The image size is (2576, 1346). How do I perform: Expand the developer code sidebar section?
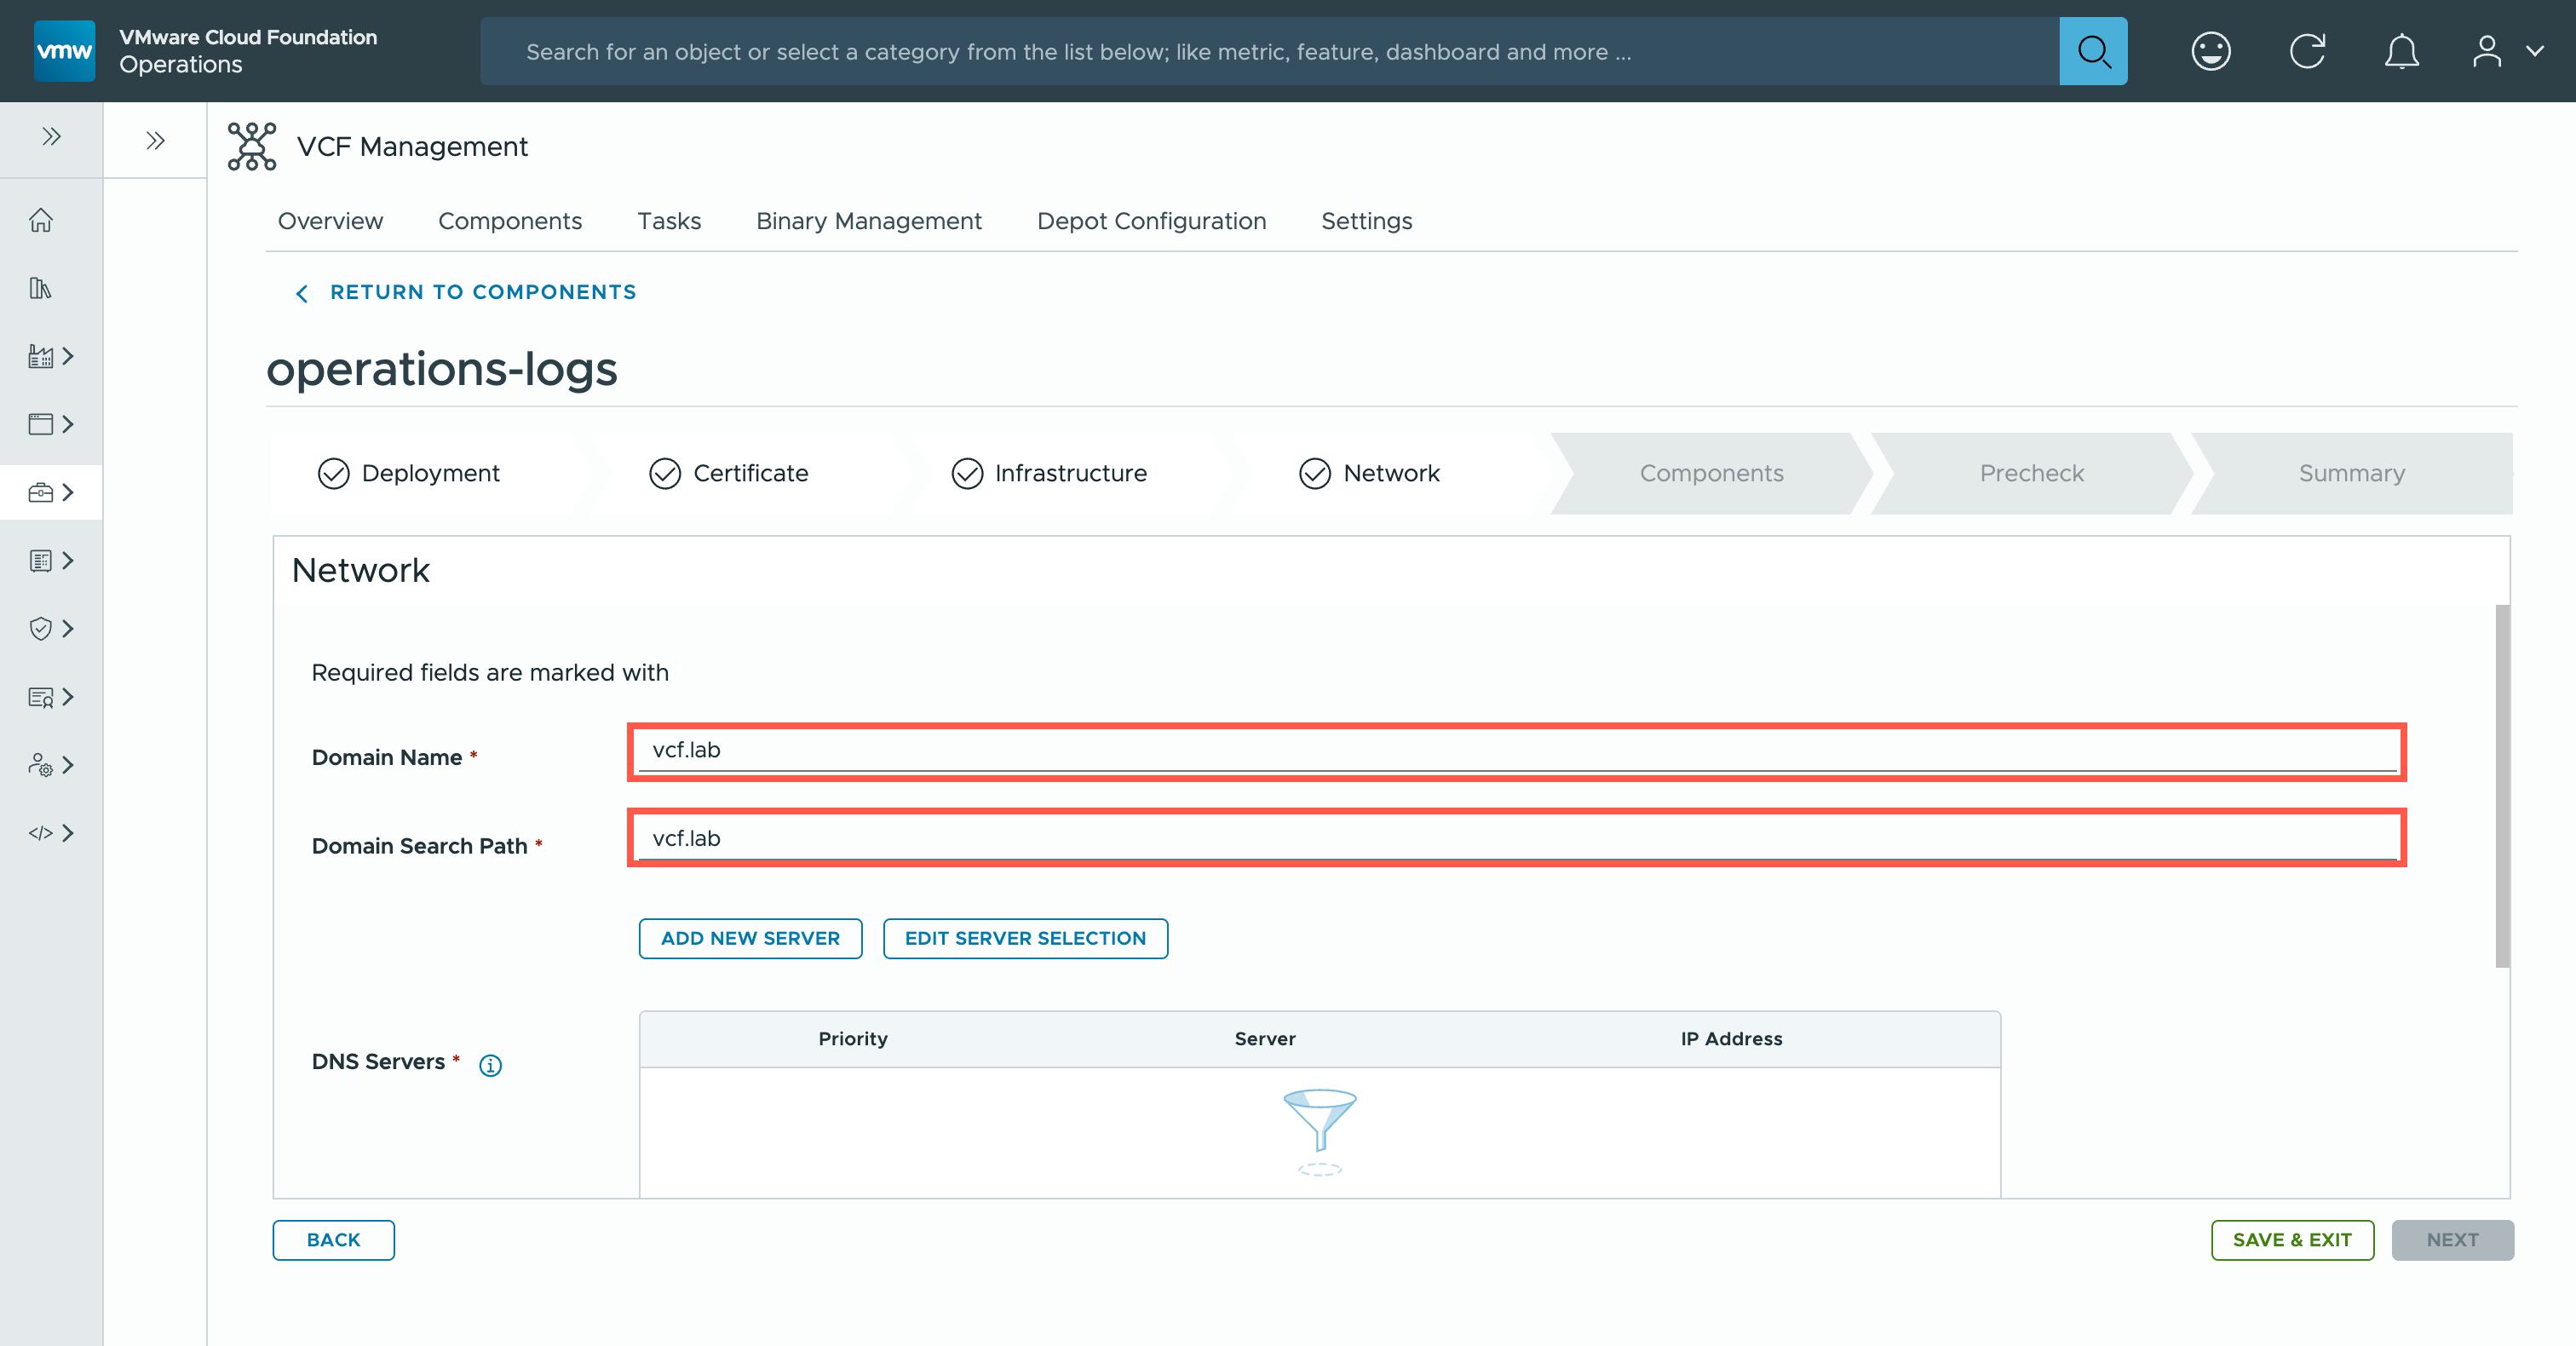pos(51,833)
